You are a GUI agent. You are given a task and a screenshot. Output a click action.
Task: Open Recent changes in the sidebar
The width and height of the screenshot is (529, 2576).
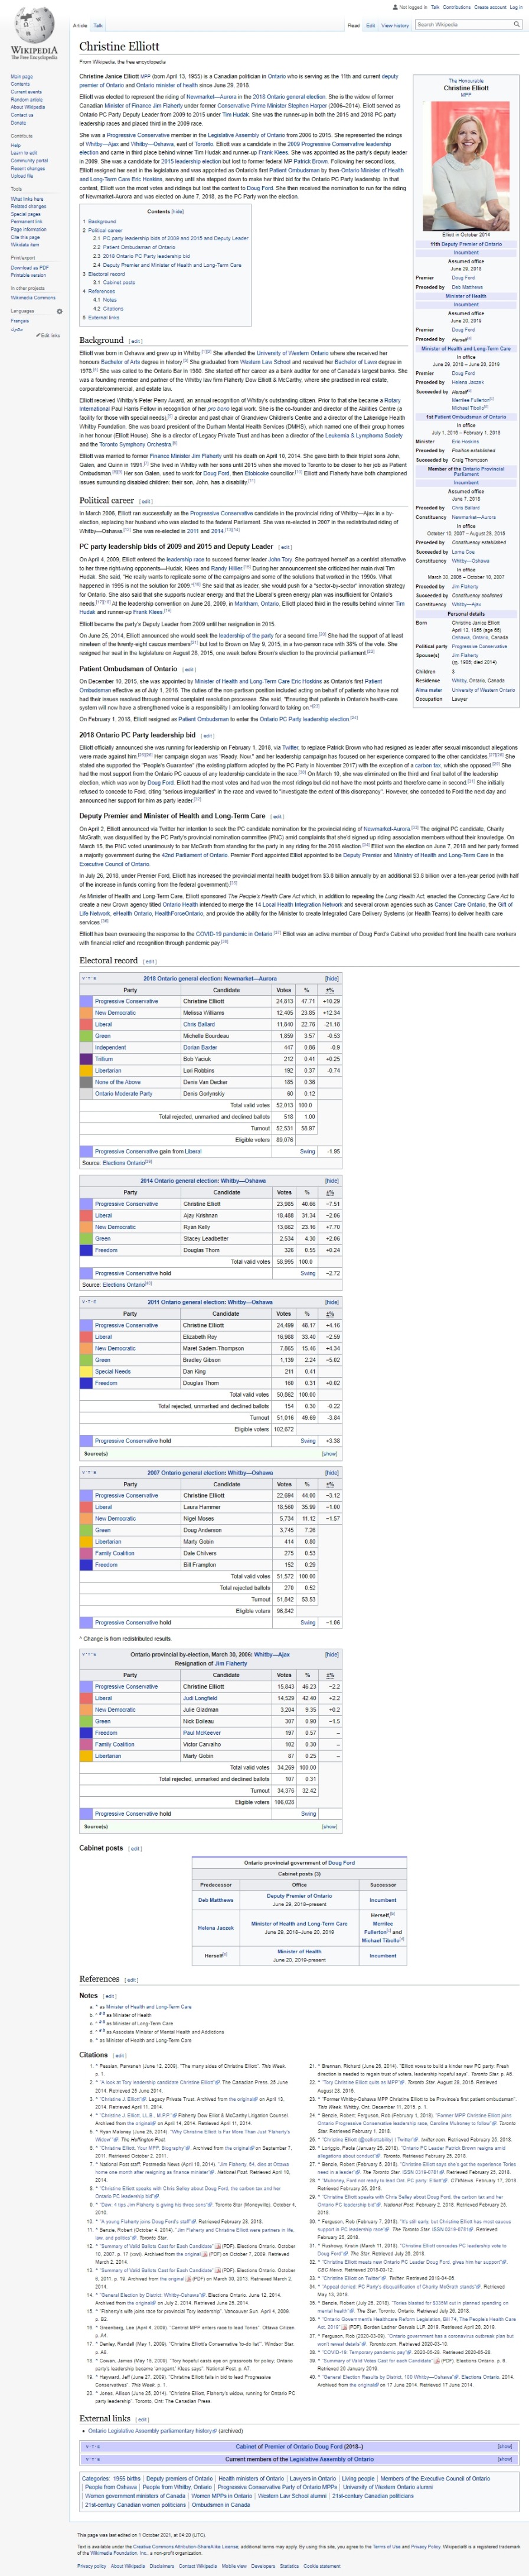[28, 168]
